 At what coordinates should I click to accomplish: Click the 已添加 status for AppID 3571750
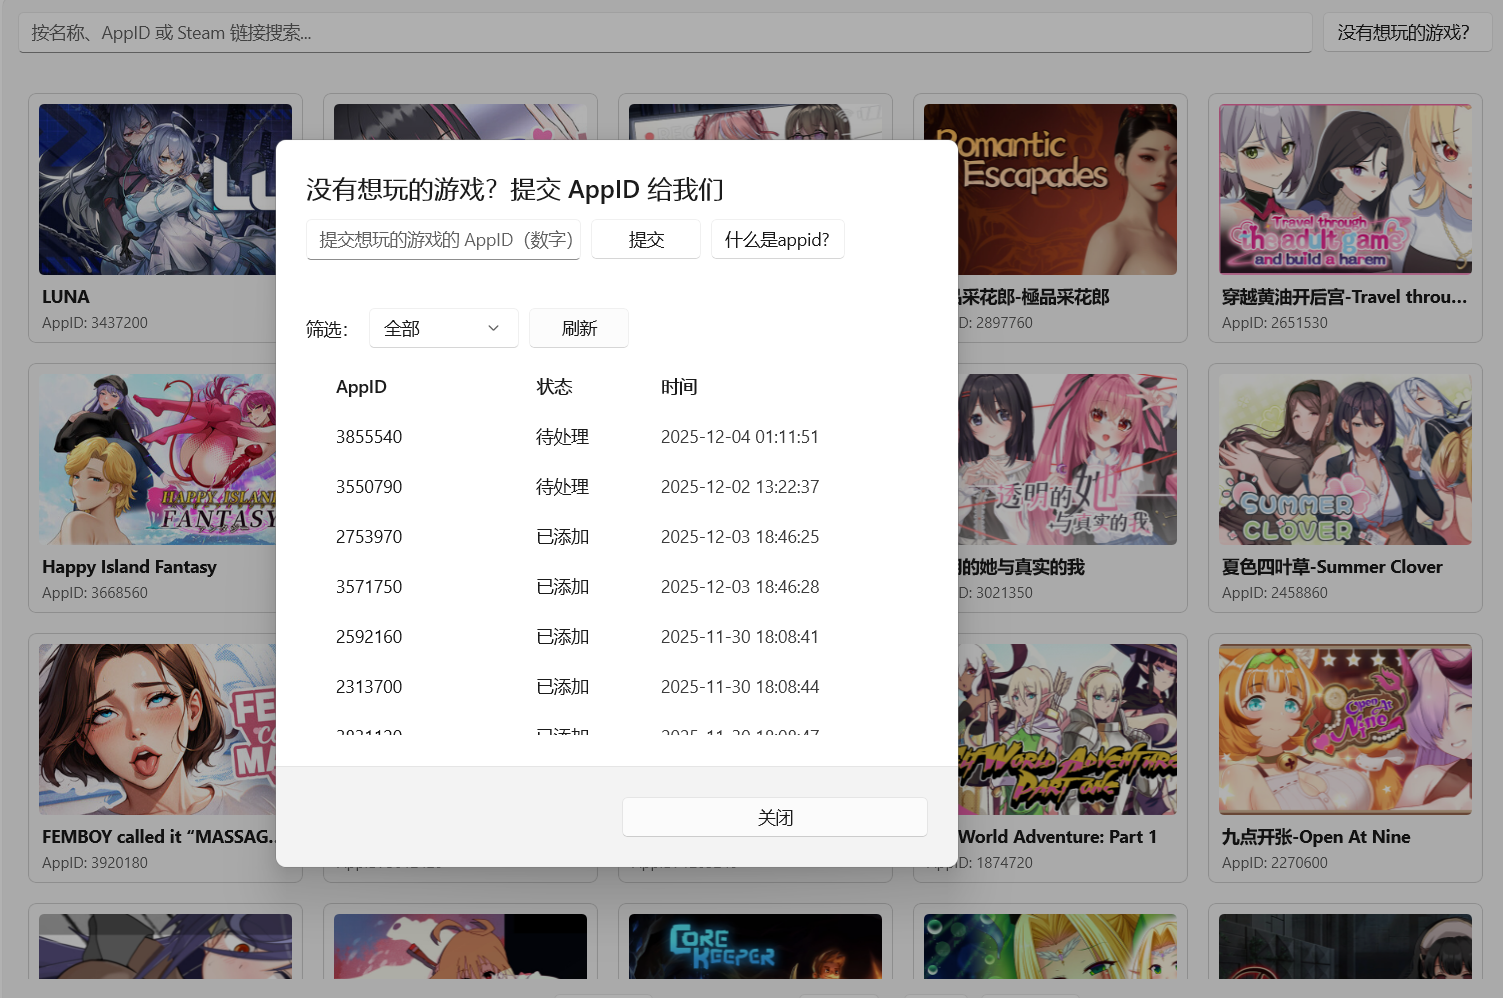pyautogui.click(x=562, y=587)
